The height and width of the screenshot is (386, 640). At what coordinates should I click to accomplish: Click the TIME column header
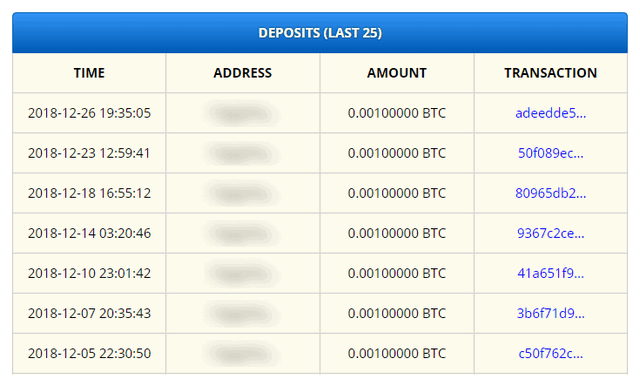tap(89, 73)
